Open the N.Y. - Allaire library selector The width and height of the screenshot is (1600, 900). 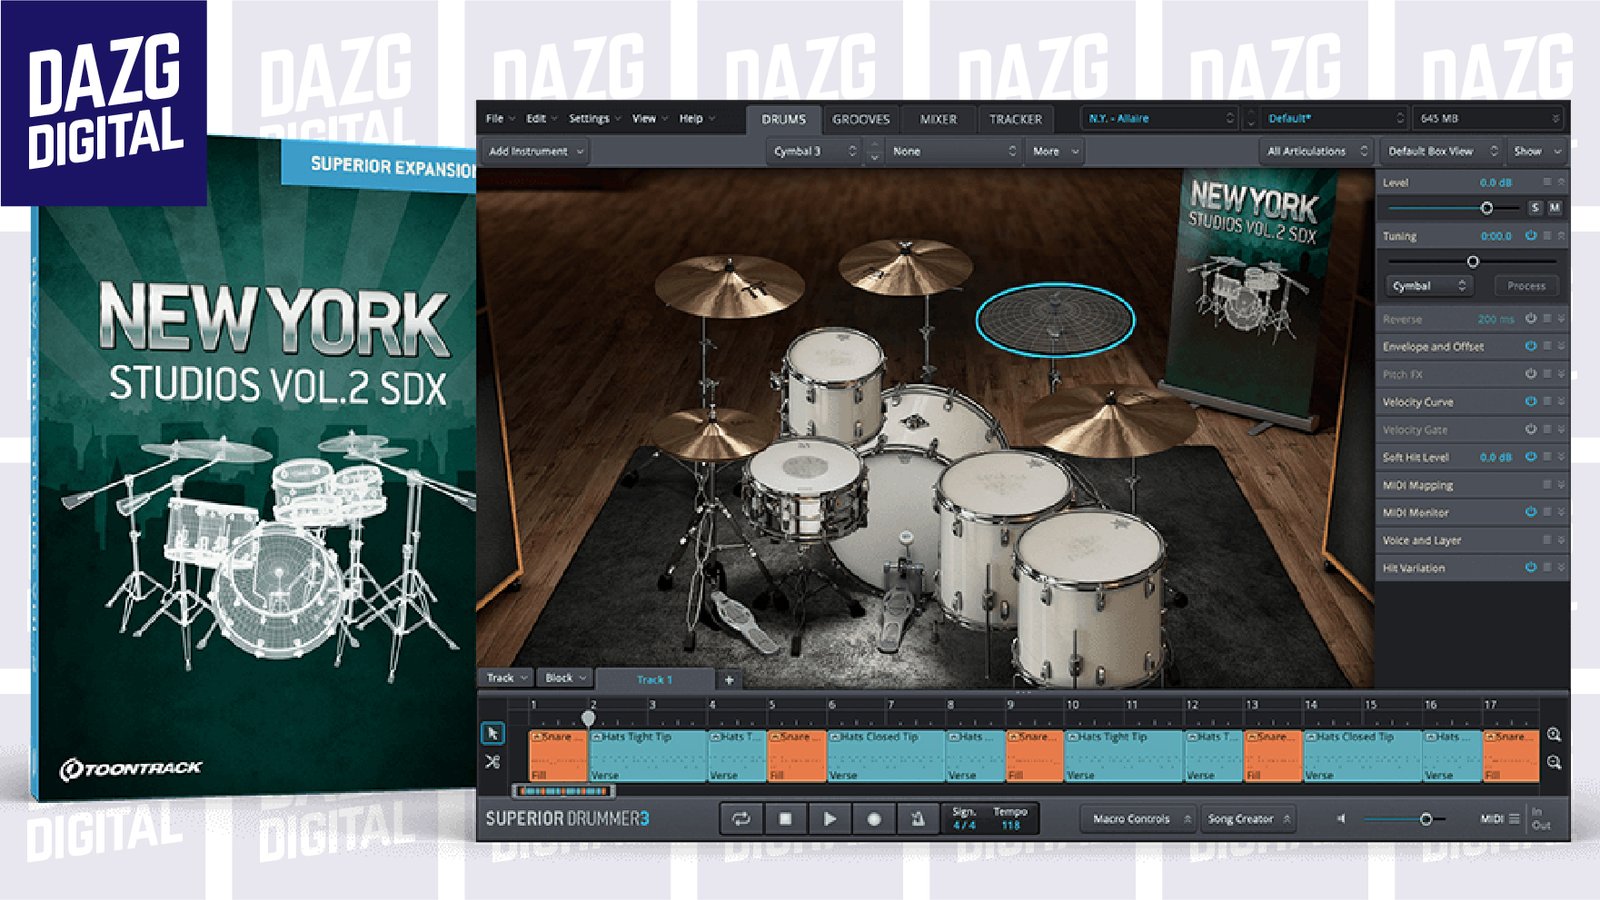coord(1161,119)
